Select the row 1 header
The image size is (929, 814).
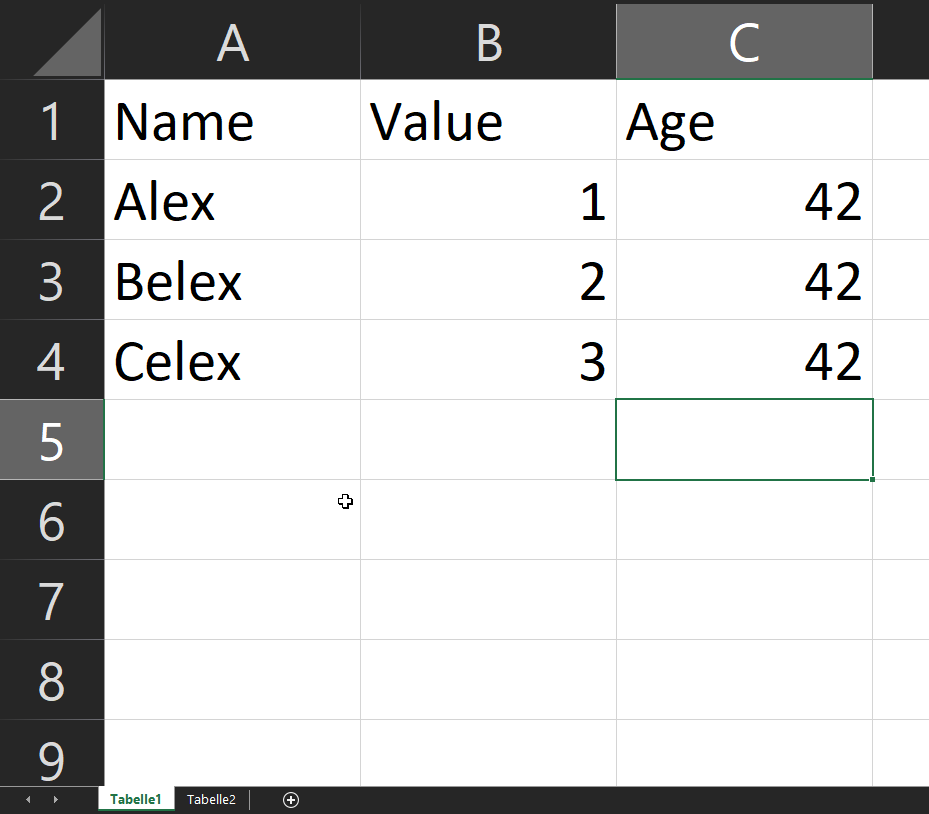click(x=51, y=121)
